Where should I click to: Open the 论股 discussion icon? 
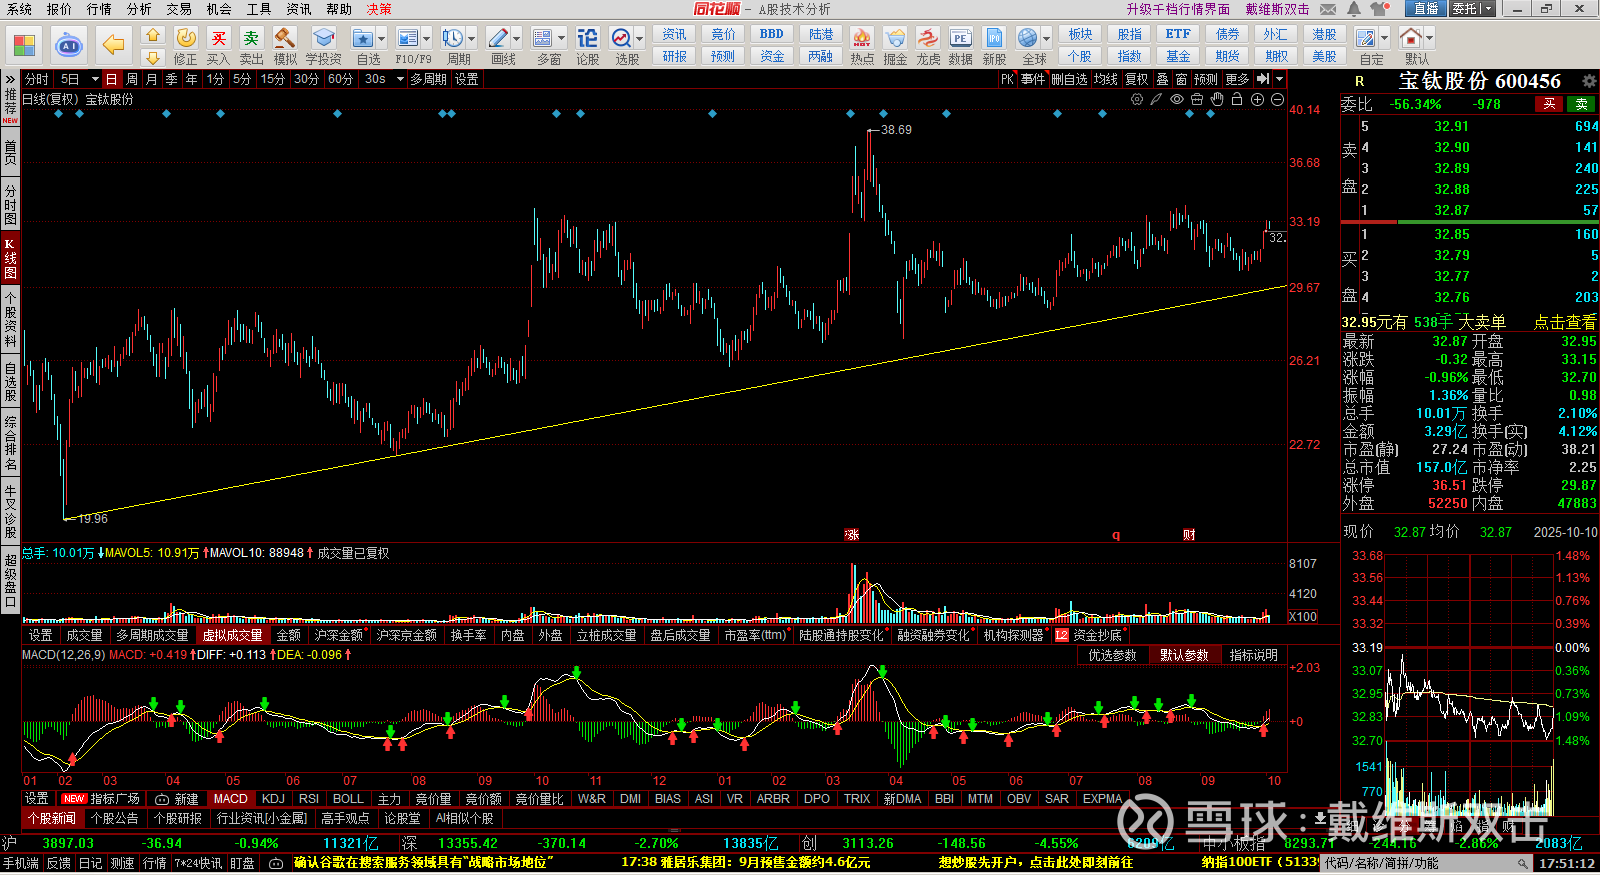tap(587, 46)
